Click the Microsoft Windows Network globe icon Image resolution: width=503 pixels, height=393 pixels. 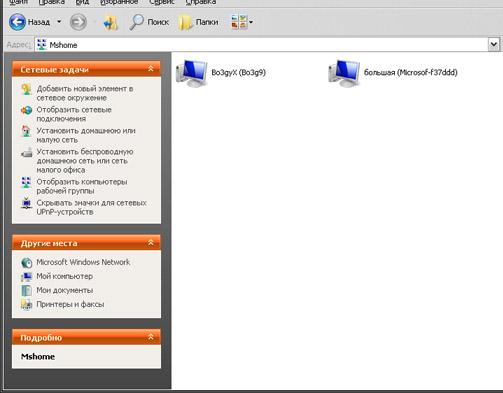pos(26,263)
